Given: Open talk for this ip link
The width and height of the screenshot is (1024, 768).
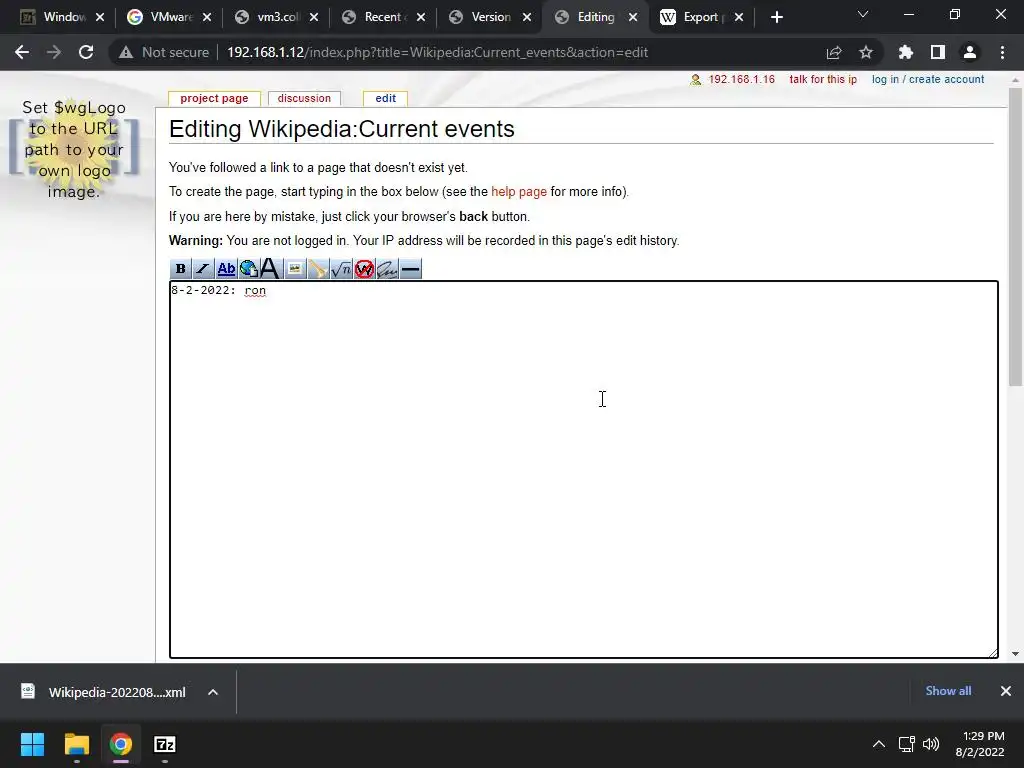Looking at the screenshot, I should (823, 79).
